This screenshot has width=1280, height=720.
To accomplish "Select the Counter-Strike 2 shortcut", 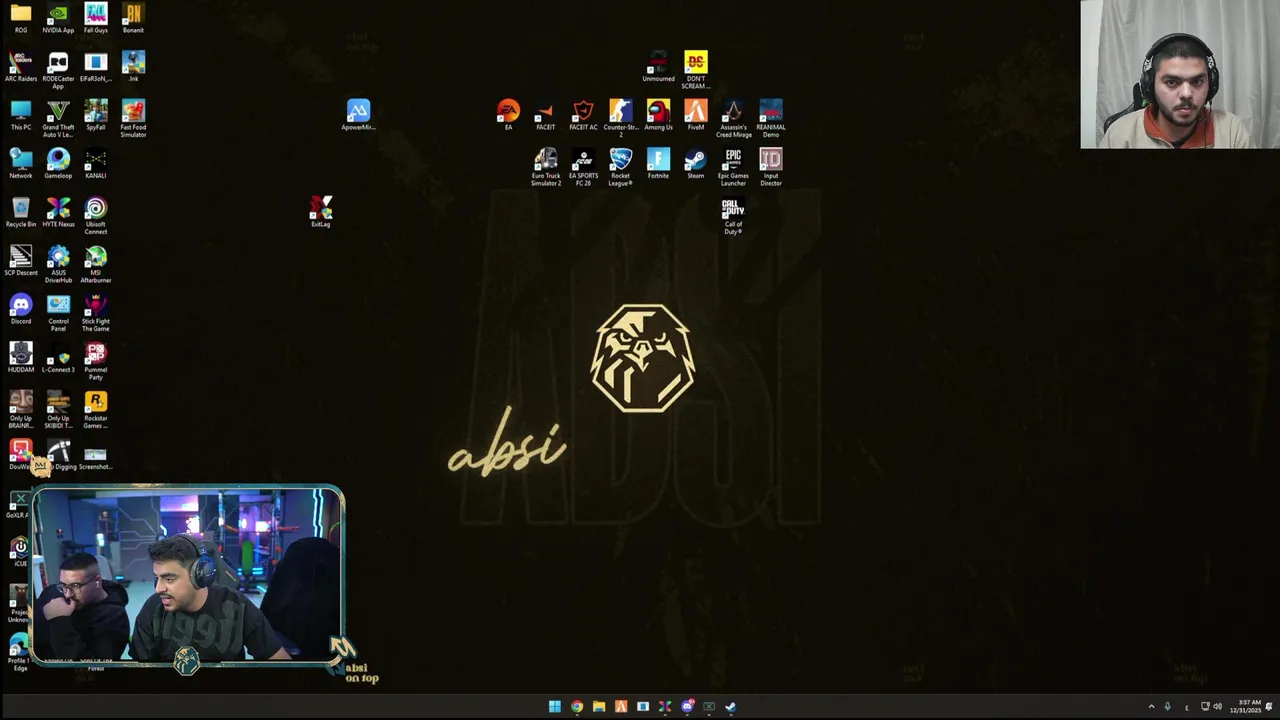I will (x=621, y=118).
